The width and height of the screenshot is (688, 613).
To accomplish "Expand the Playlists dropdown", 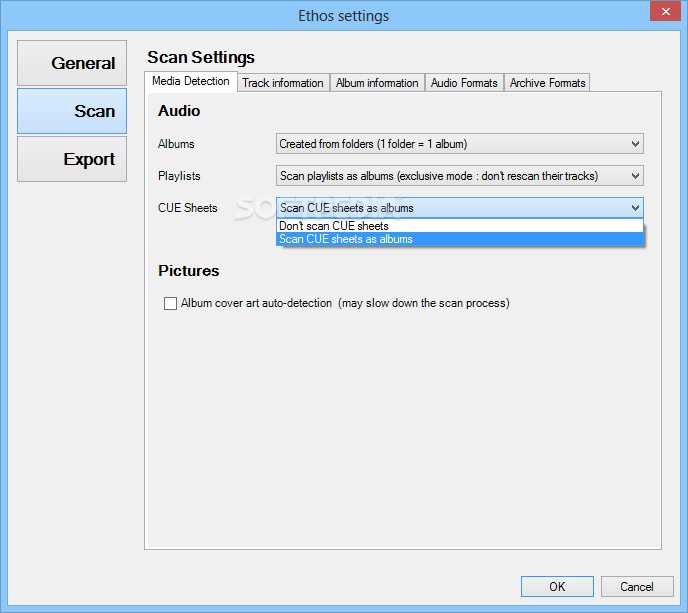I will (x=460, y=176).
